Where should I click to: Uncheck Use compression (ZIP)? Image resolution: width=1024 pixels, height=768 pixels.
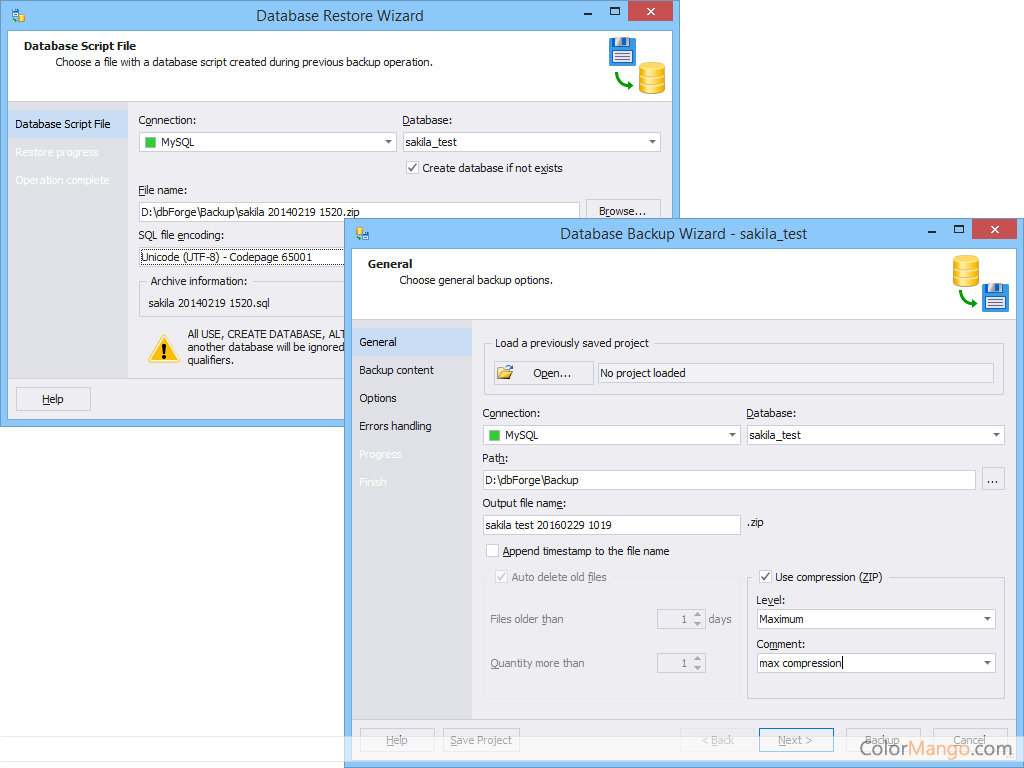point(765,576)
